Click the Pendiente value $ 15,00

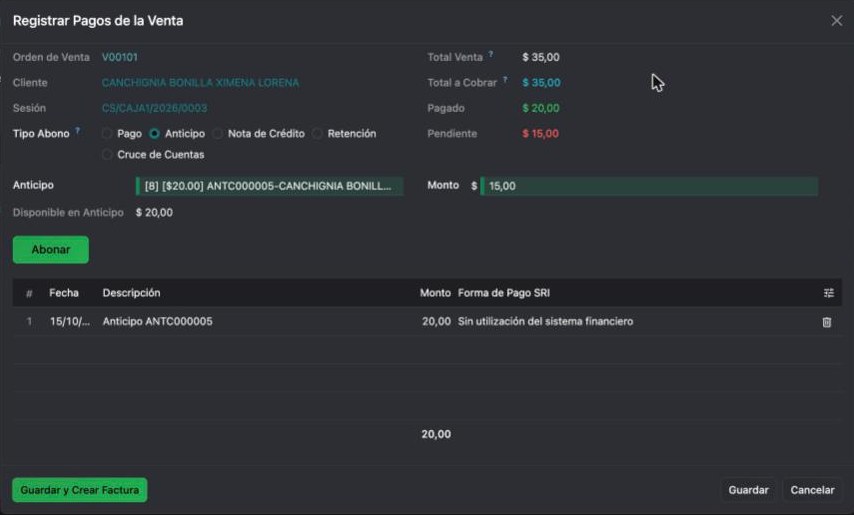540,134
